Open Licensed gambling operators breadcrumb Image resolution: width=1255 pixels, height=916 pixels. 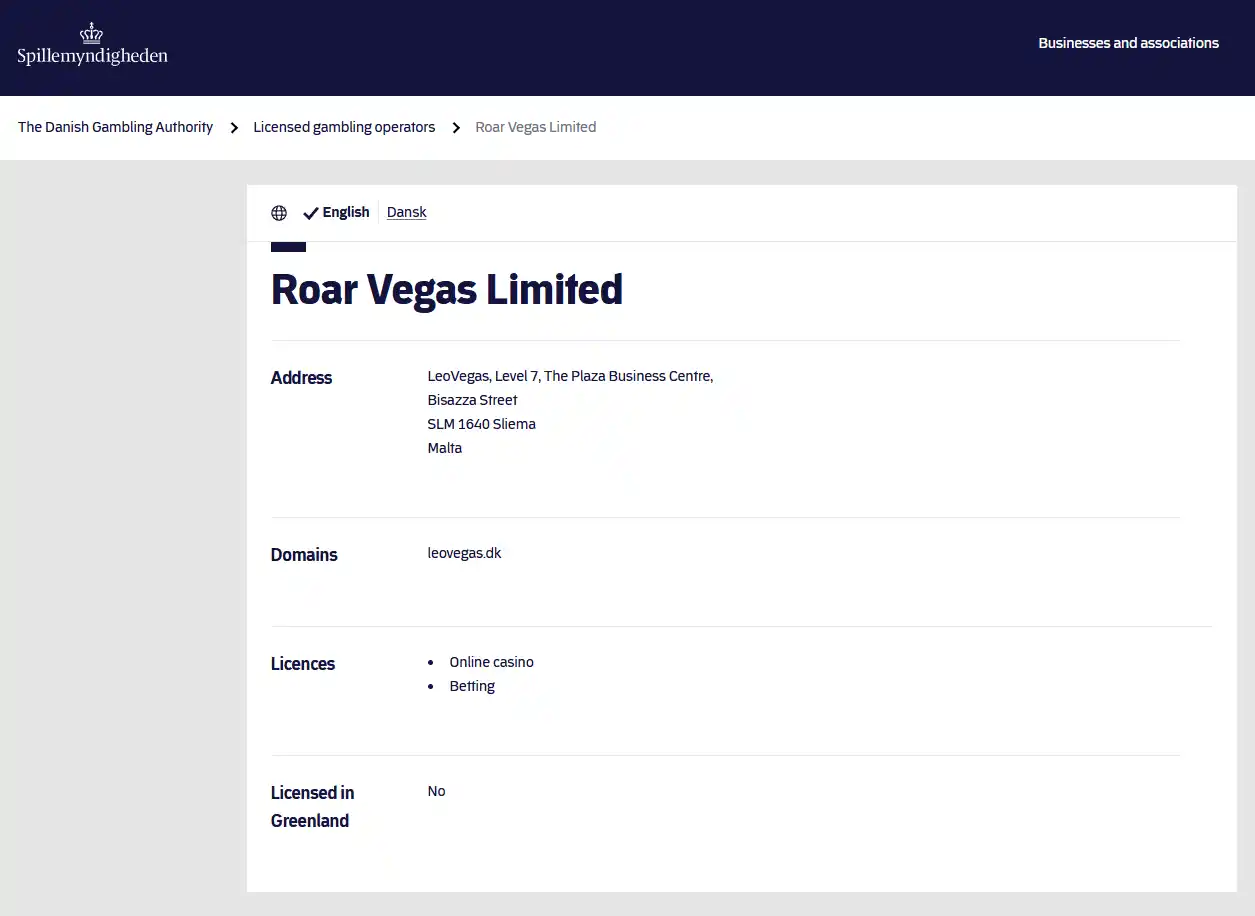tap(344, 127)
